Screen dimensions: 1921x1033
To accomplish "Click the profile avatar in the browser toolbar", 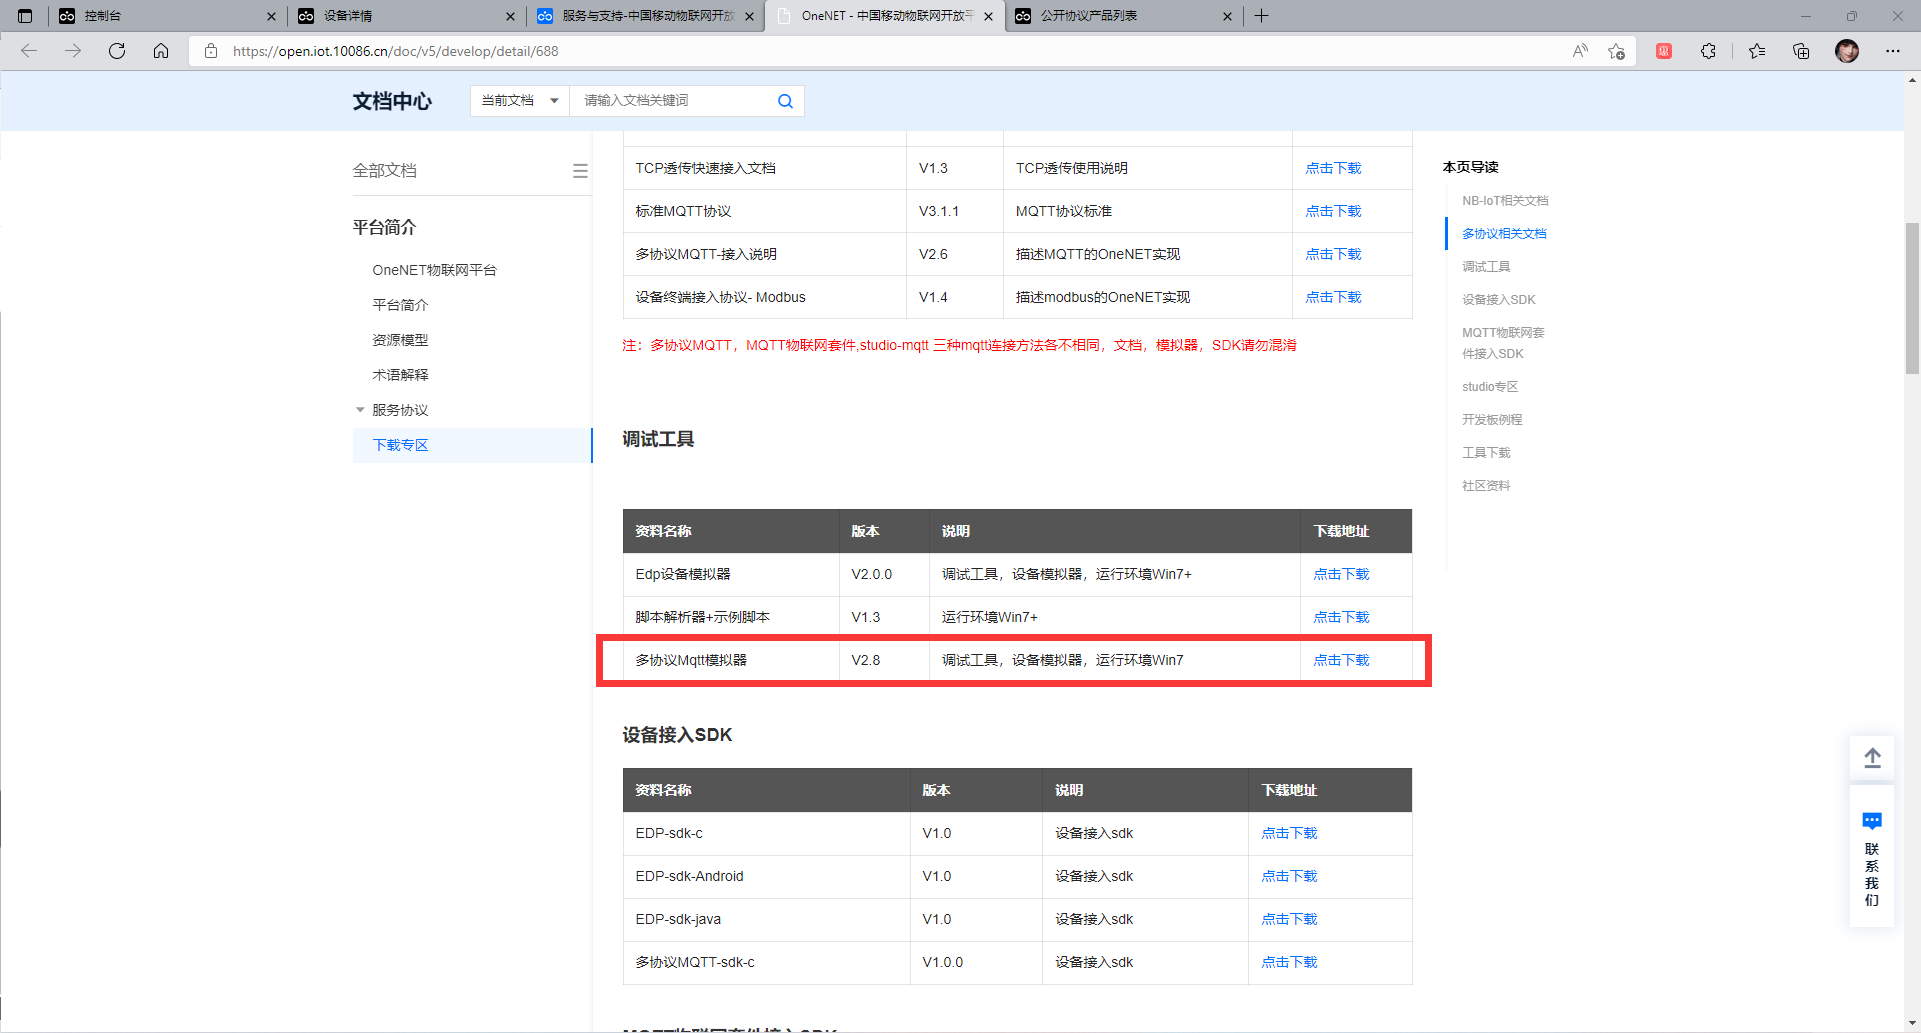I will coord(1847,51).
